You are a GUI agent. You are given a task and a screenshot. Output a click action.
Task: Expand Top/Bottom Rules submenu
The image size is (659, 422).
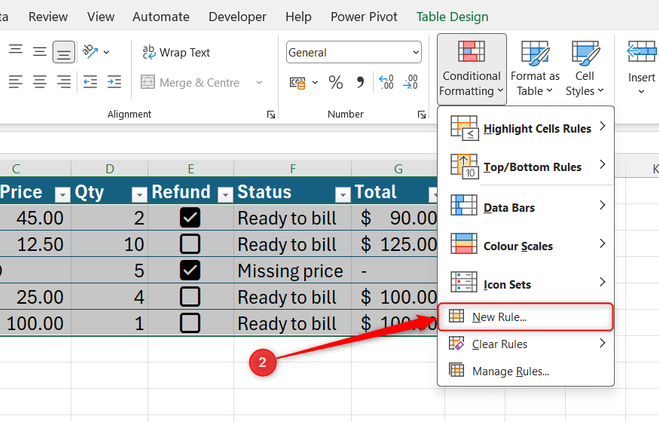click(526, 166)
